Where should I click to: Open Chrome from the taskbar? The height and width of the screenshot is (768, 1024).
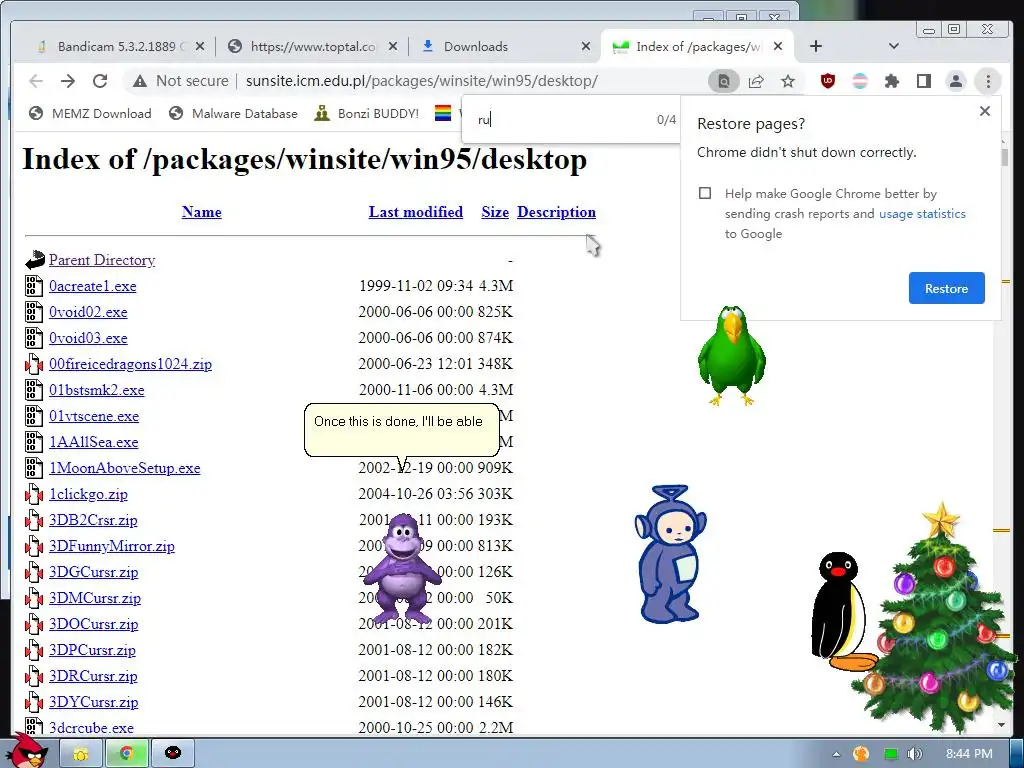click(x=127, y=754)
